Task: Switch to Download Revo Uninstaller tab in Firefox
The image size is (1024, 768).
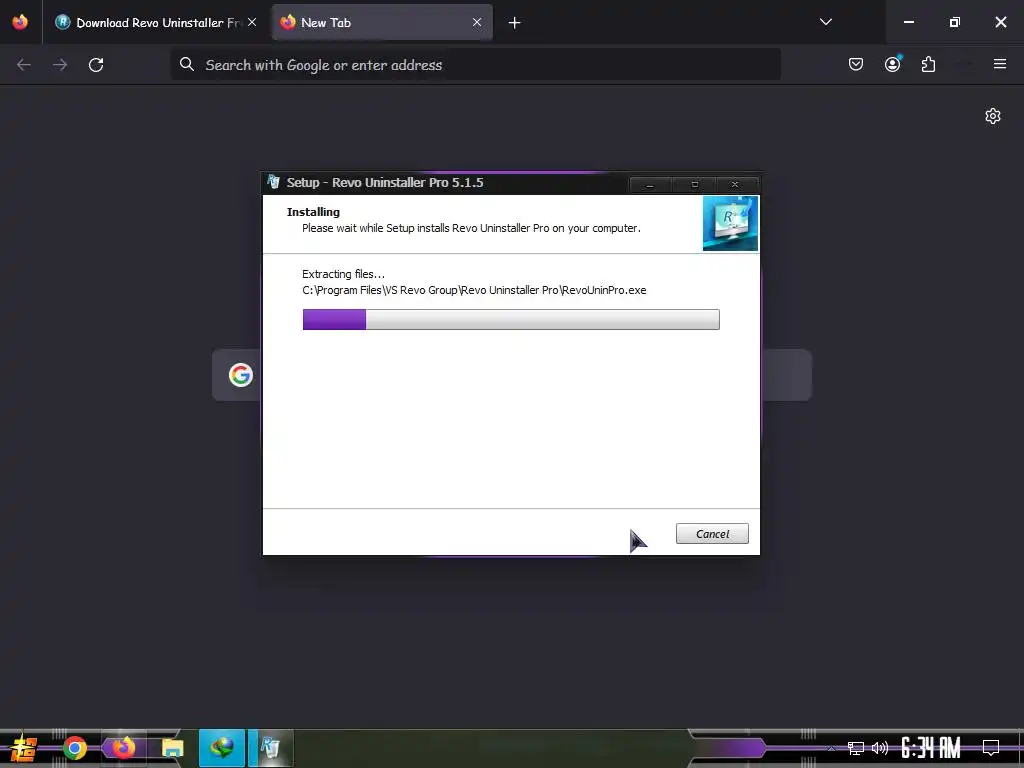Action: click(x=148, y=23)
